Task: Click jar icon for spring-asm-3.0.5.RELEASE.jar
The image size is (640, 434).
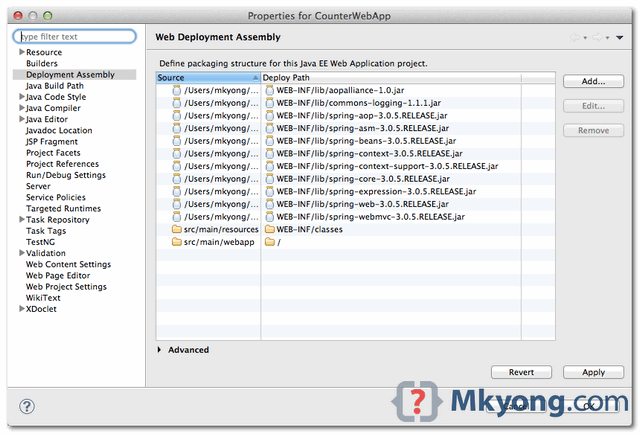Action: pyautogui.click(x=269, y=128)
